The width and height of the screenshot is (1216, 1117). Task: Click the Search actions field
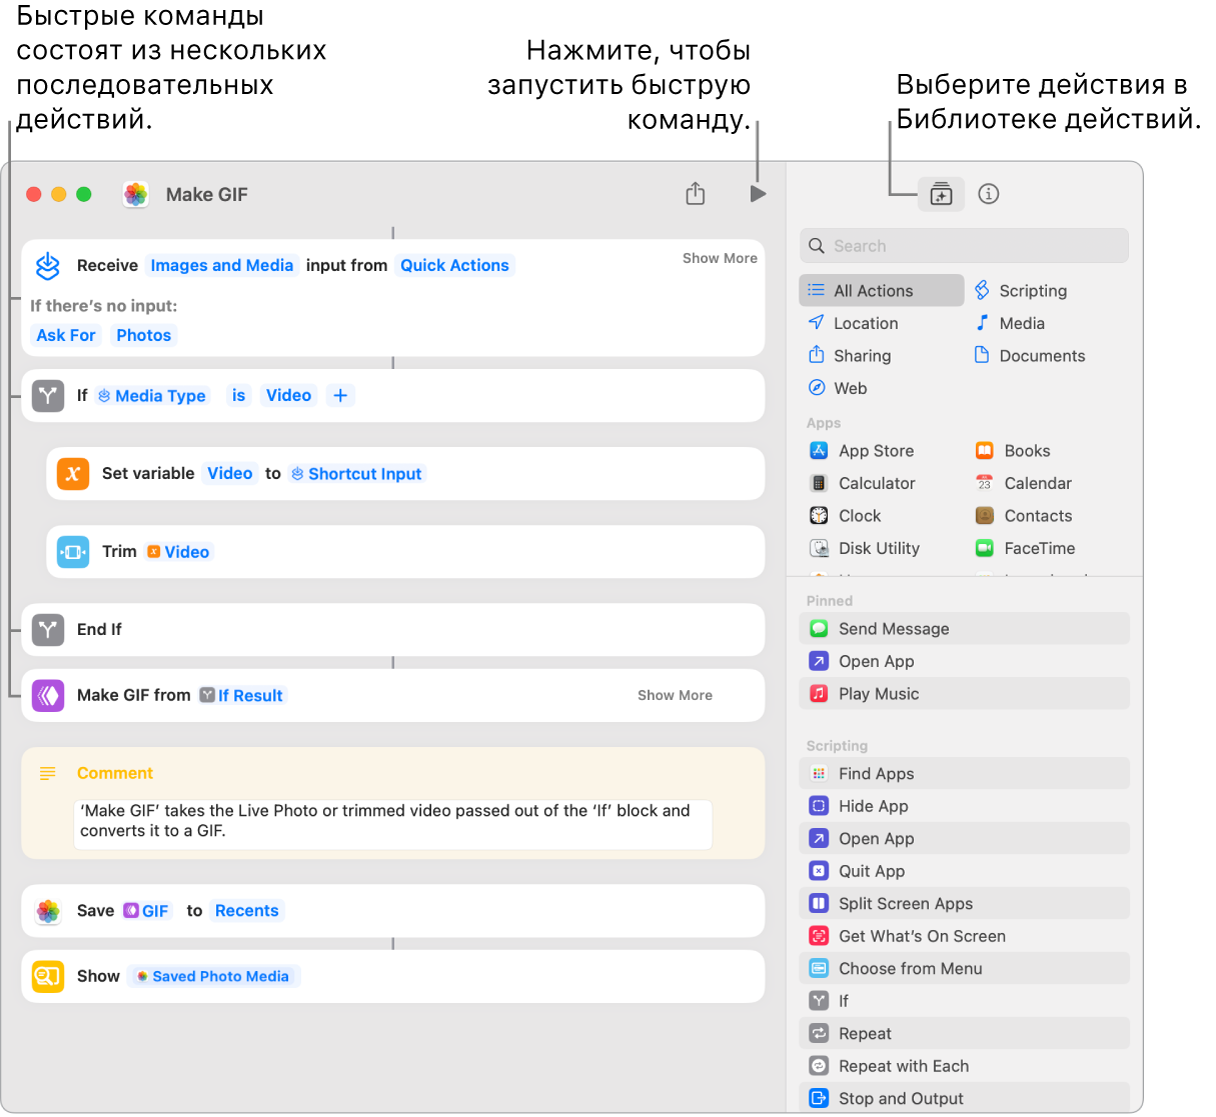coord(964,246)
